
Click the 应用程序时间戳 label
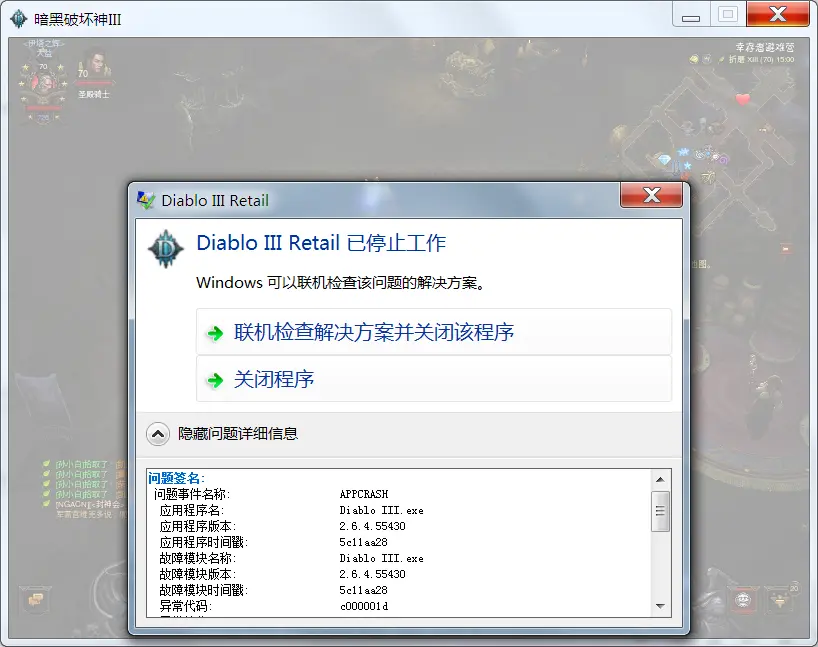(x=203, y=542)
